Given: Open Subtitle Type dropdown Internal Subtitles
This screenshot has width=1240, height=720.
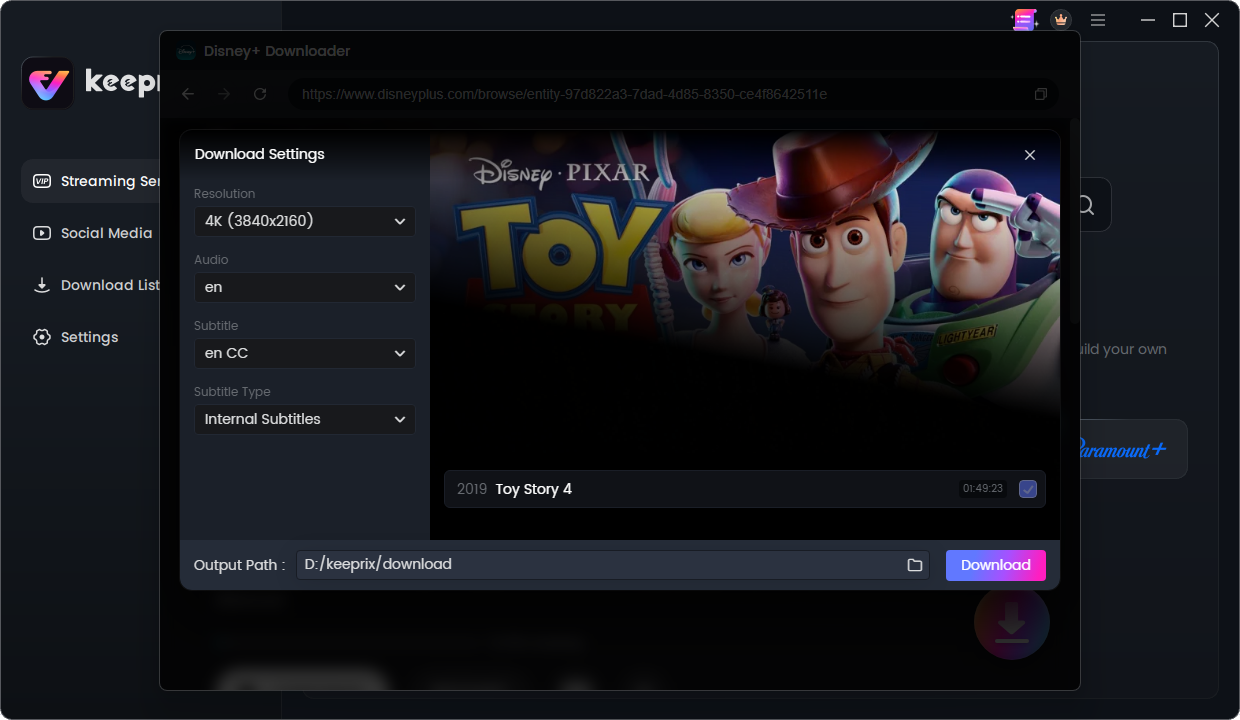Looking at the screenshot, I should click(x=305, y=419).
